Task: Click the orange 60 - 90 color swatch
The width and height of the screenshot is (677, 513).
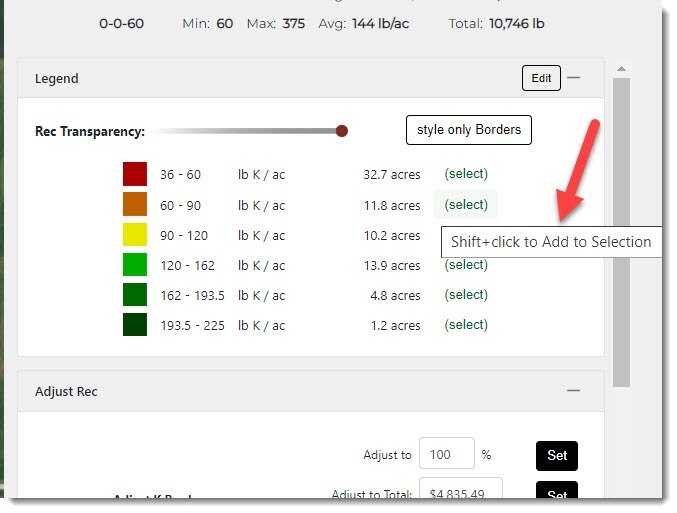Action: click(x=135, y=205)
